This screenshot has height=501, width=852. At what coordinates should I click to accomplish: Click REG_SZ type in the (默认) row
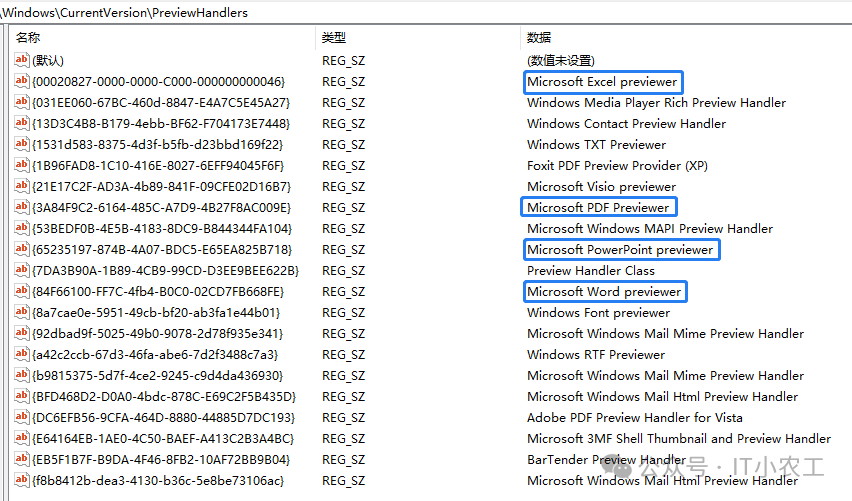pyautogui.click(x=343, y=60)
